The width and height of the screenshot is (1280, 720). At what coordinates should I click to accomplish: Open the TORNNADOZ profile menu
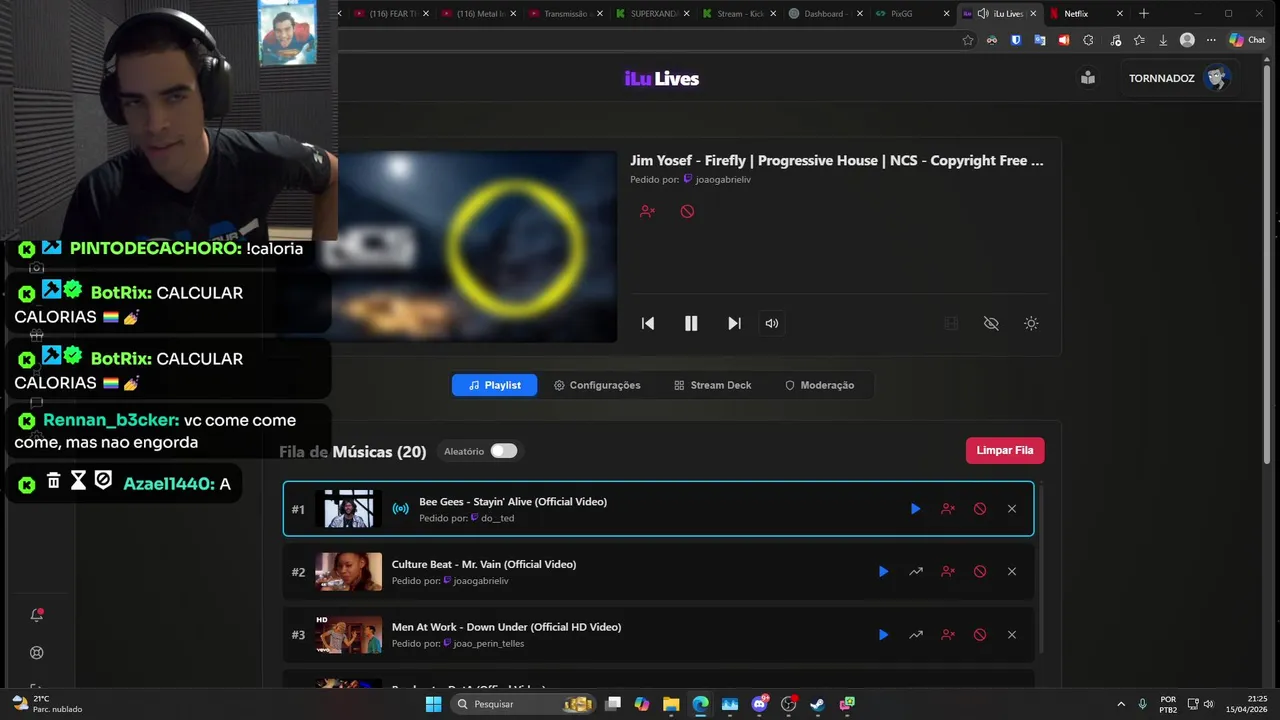[1179, 78]
